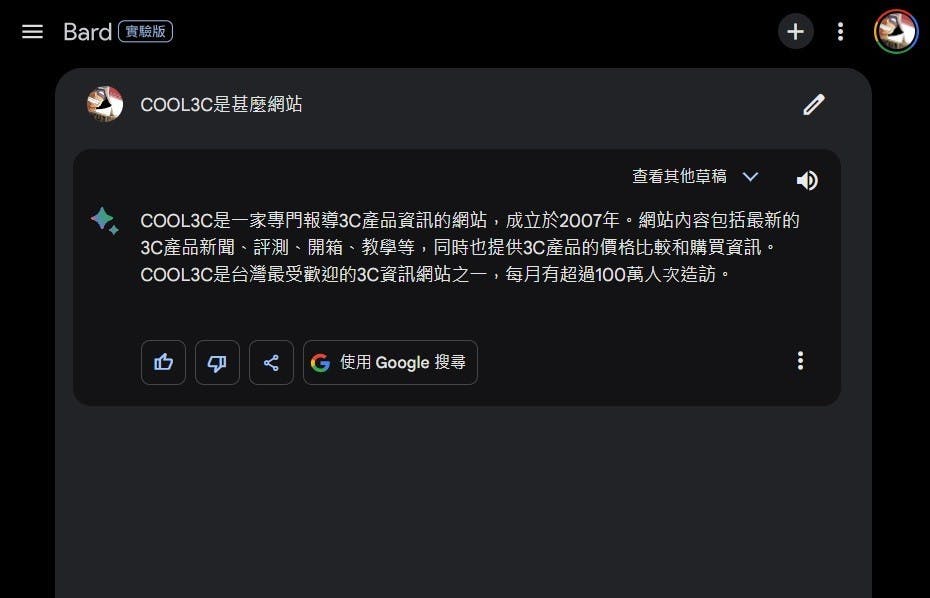Click the prompt text COOL3C是甚麼網站

(x=221, y=104)
